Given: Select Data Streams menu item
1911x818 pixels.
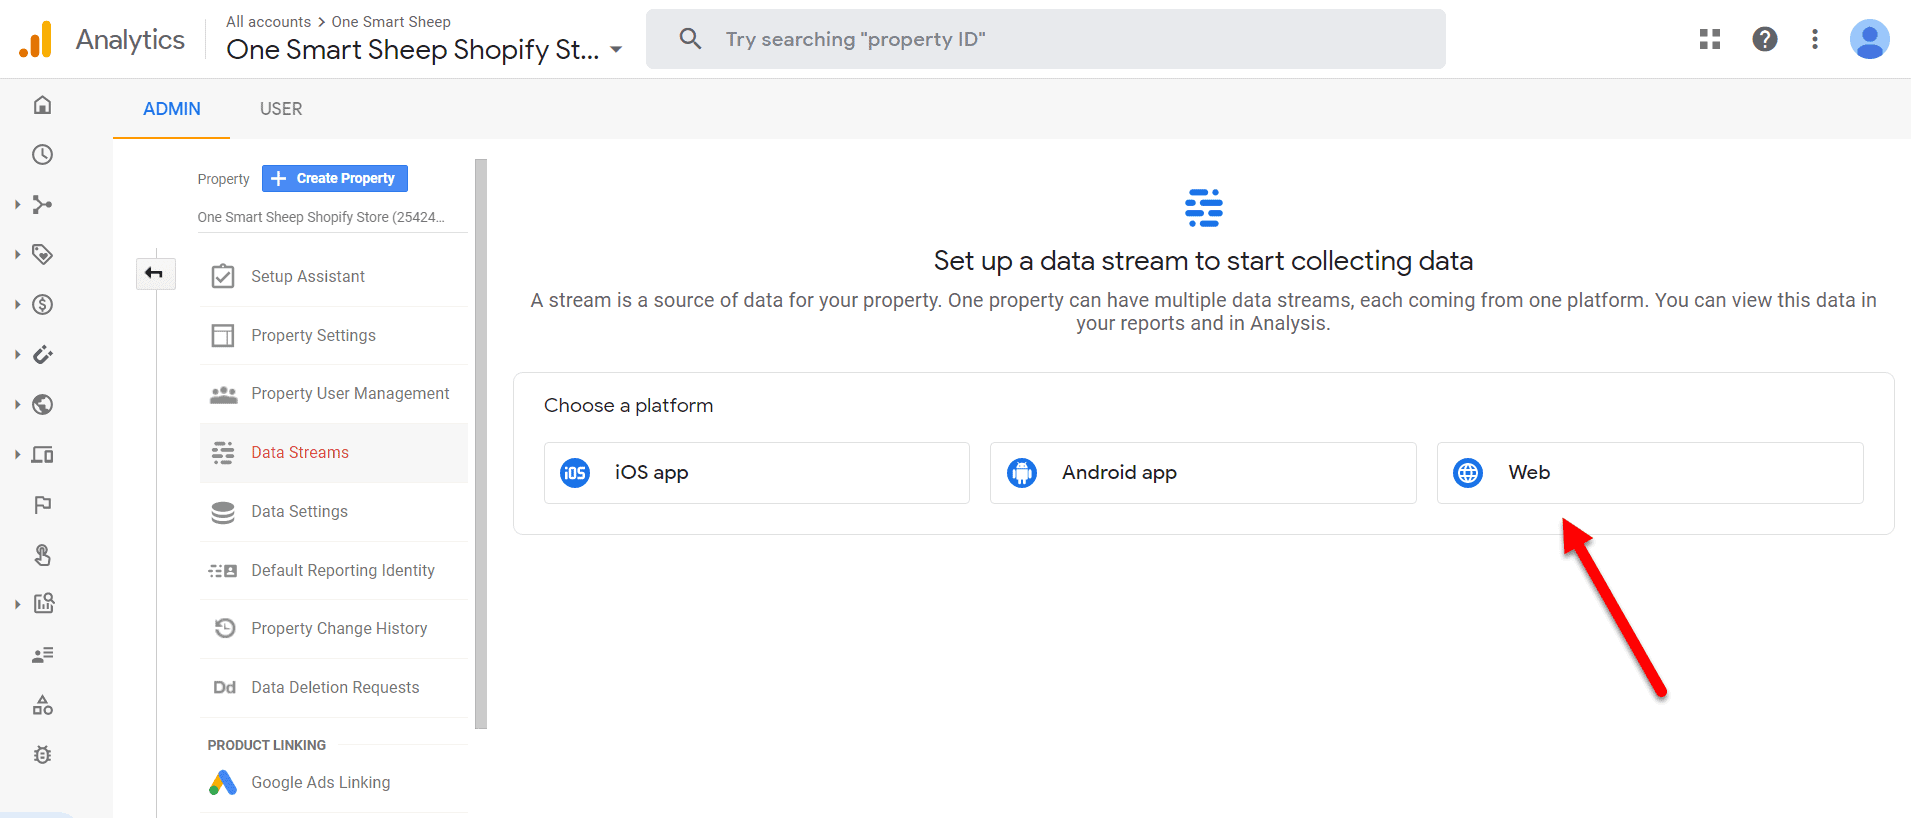Looking at the screenshot, I should click(334, 453).
